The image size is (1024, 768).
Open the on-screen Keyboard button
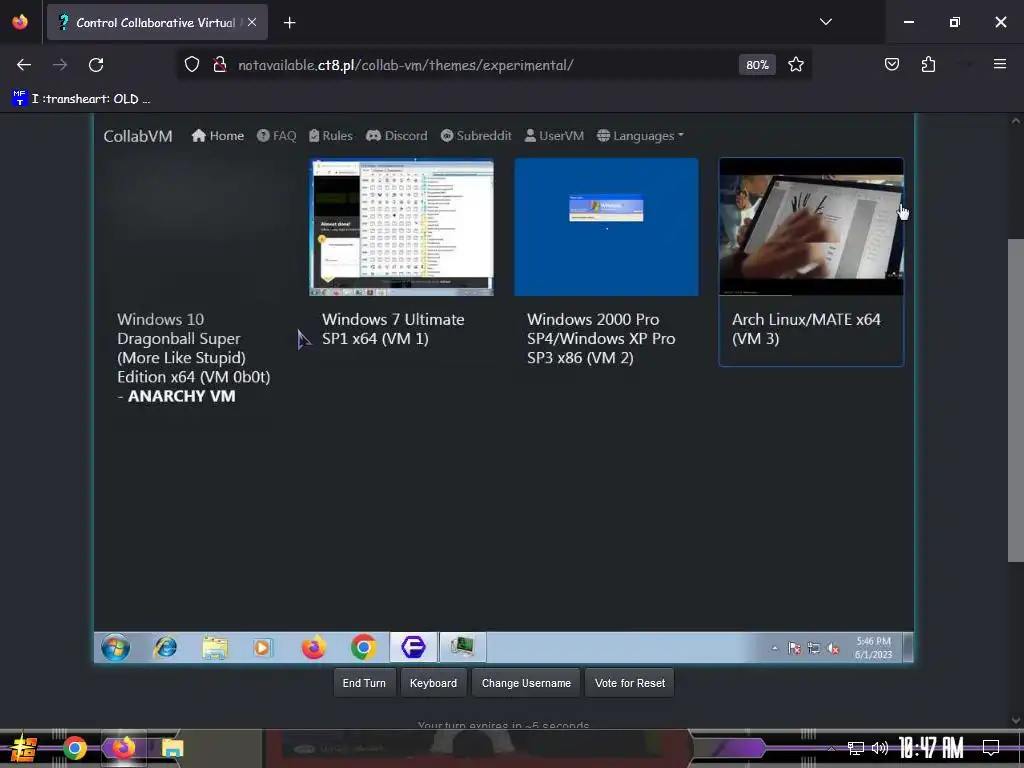(434, 683)
